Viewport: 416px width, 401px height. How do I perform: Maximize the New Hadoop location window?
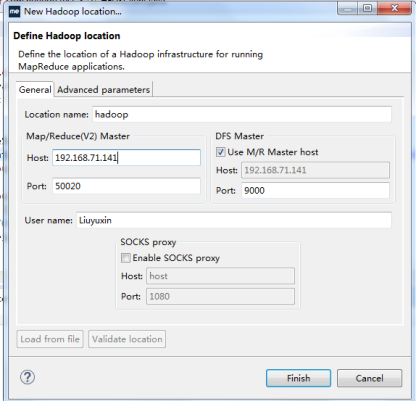point(368,8)
